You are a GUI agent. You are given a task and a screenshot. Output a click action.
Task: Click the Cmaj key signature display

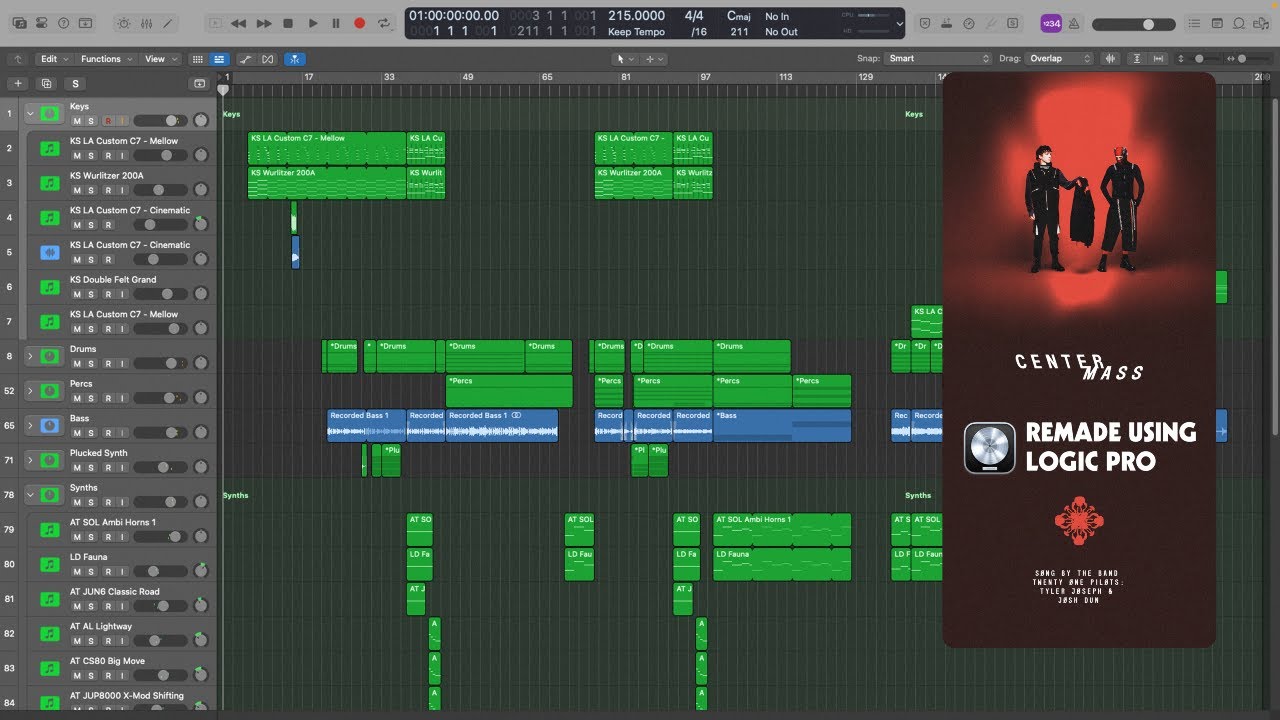pos(738,16)
